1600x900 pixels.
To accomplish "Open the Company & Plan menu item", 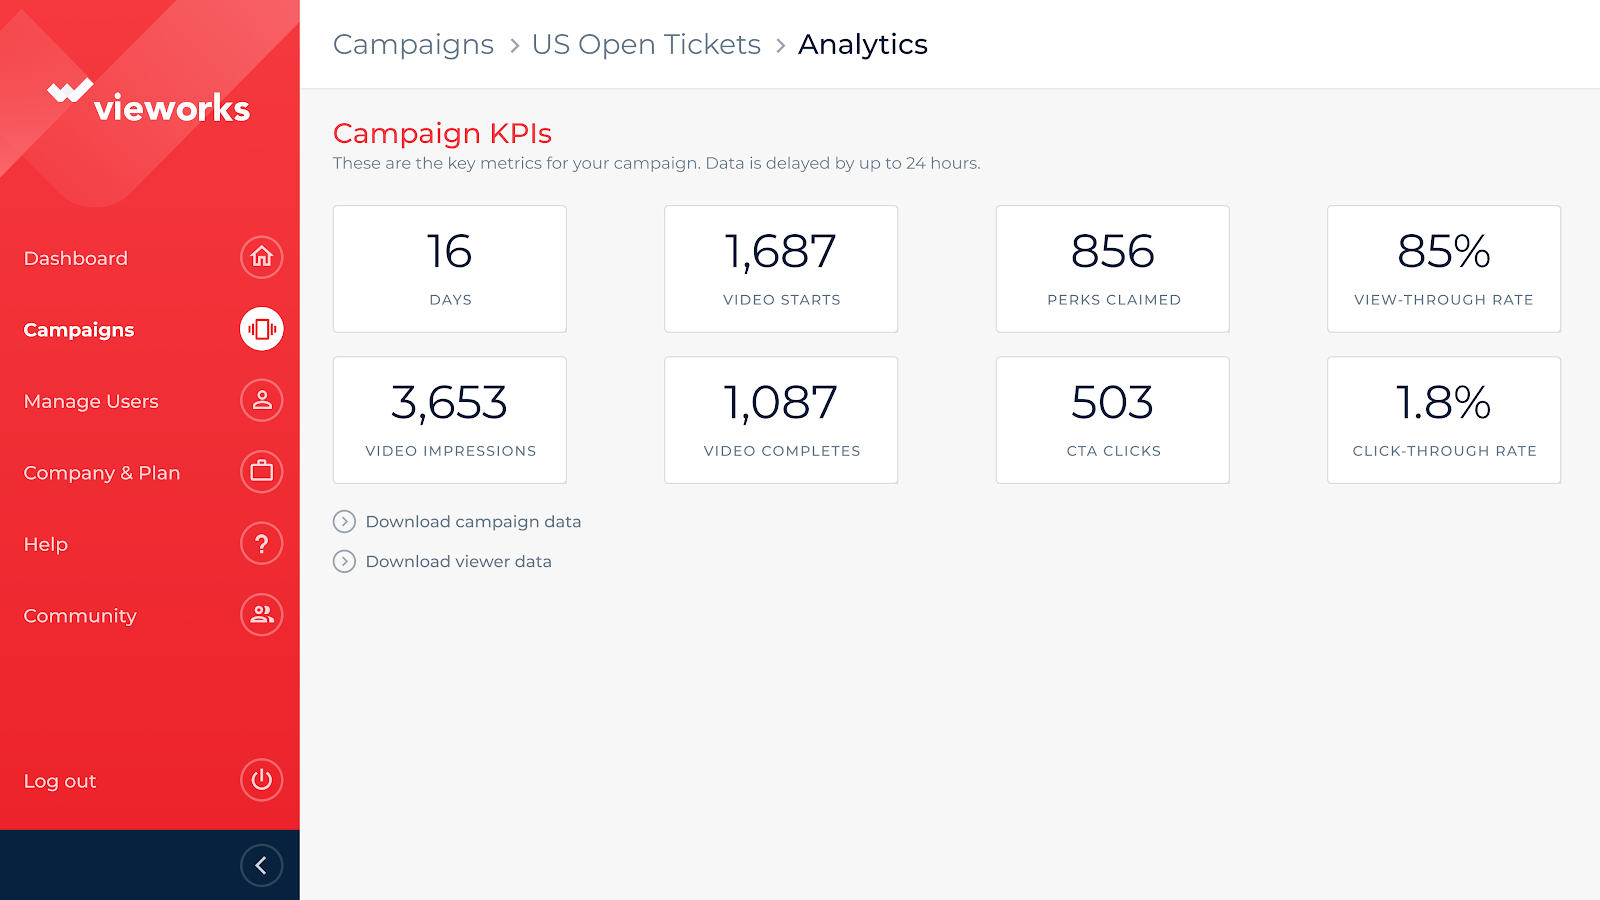I will click(x=102, y=473).
